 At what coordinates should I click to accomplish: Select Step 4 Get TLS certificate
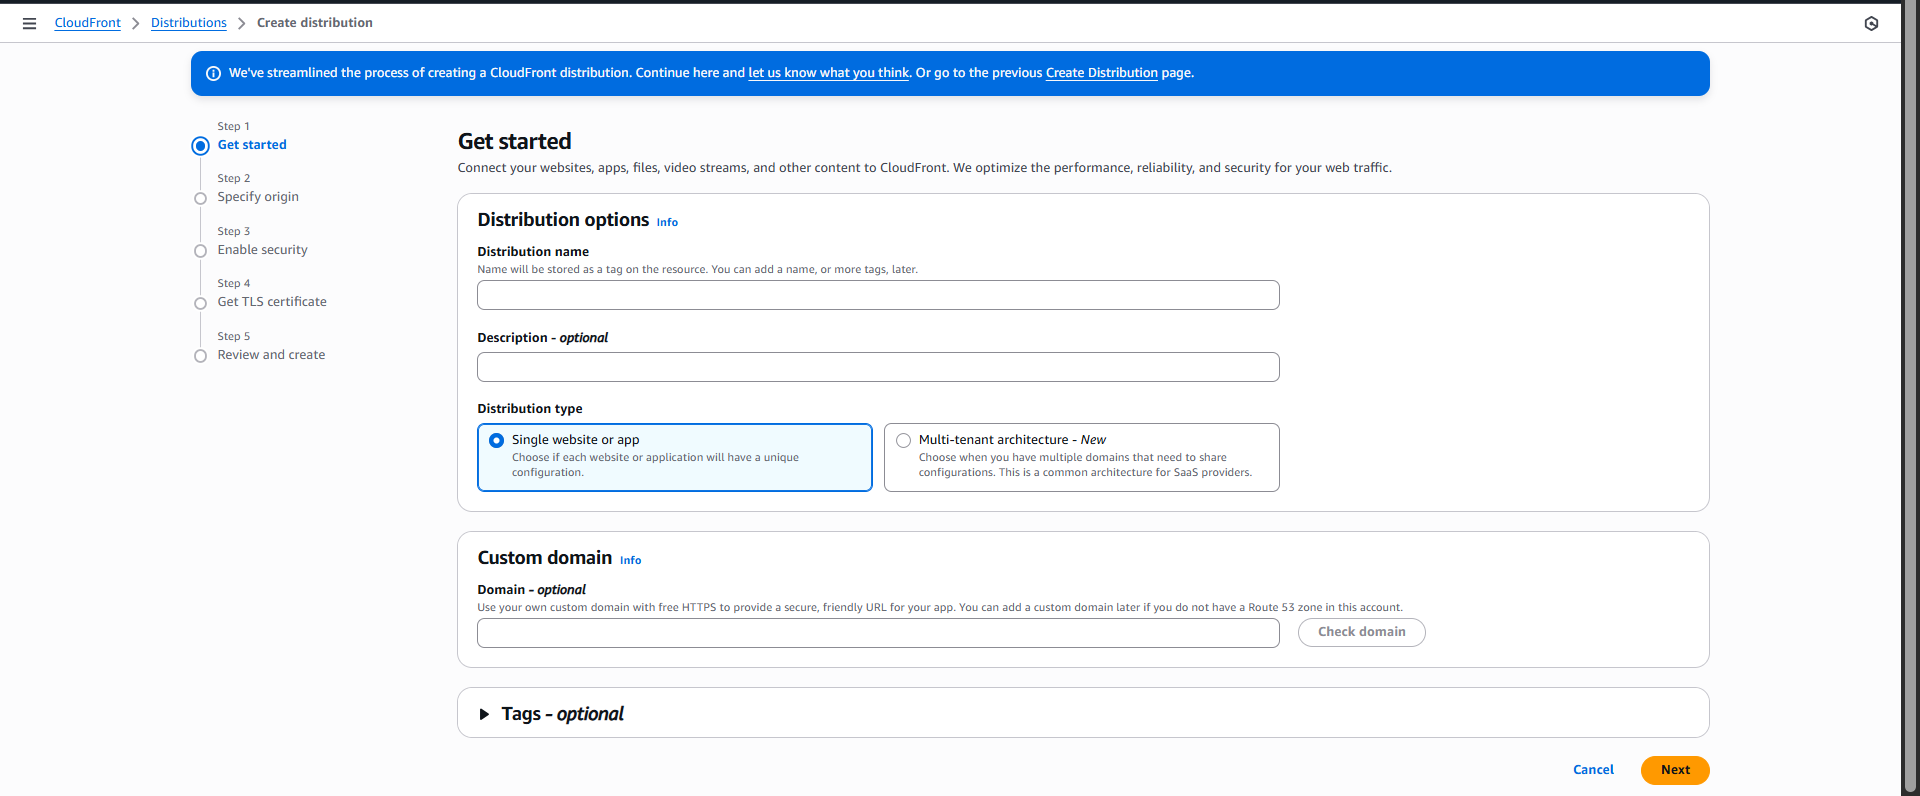point(272,302)
